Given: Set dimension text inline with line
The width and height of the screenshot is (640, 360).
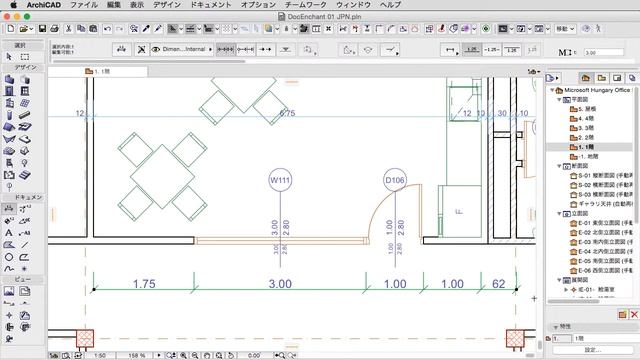Looking at the screenshot, I should (492, 49).
